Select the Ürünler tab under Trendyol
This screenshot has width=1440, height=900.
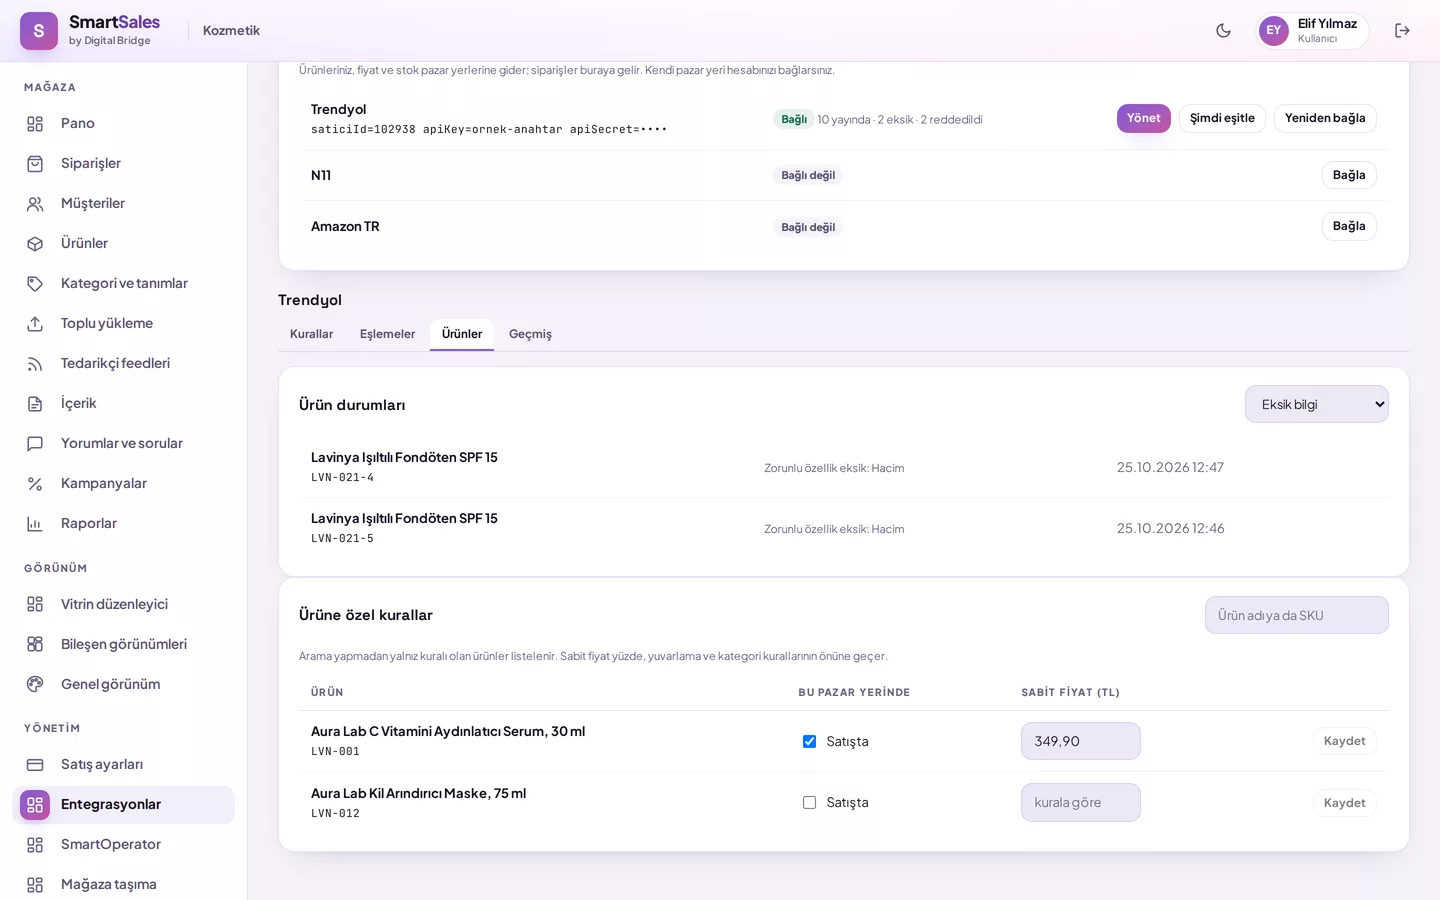pyautogui.click(x=462, y=334)
